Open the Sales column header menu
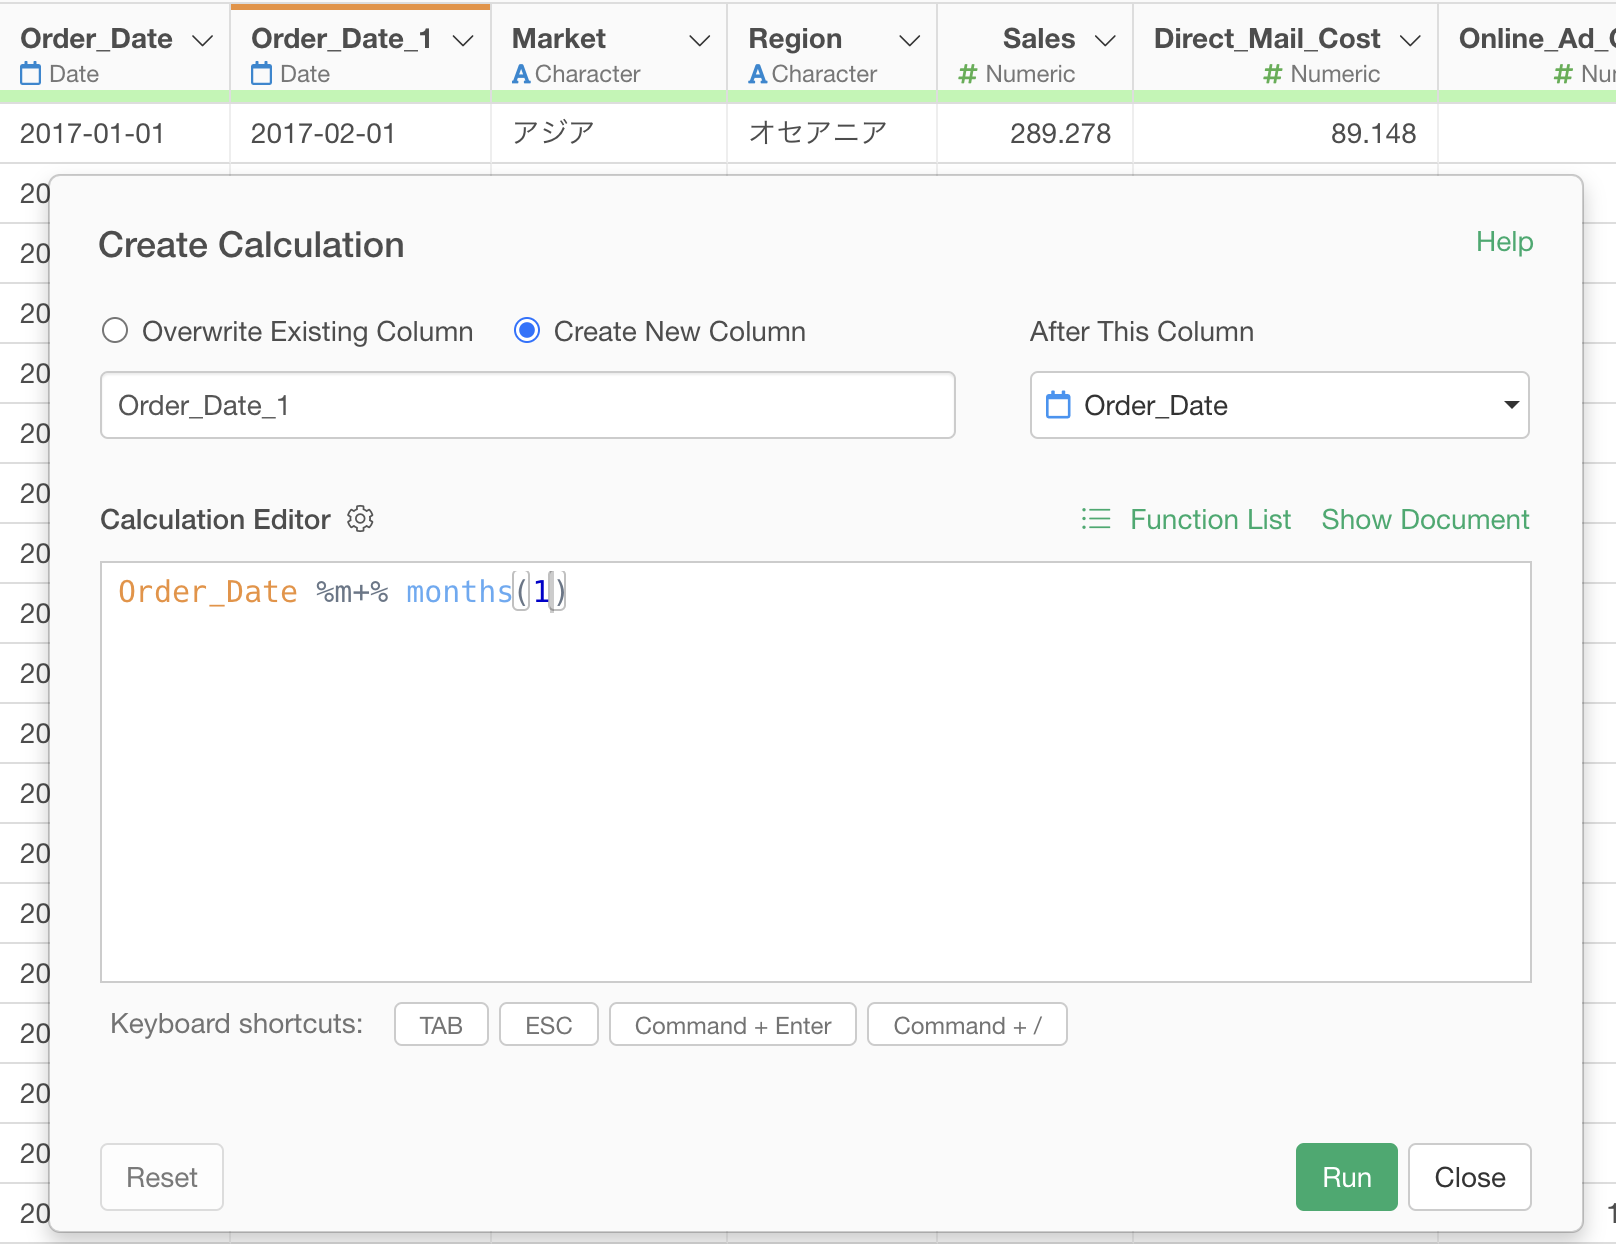1616x1244 pixels. 1105,40
